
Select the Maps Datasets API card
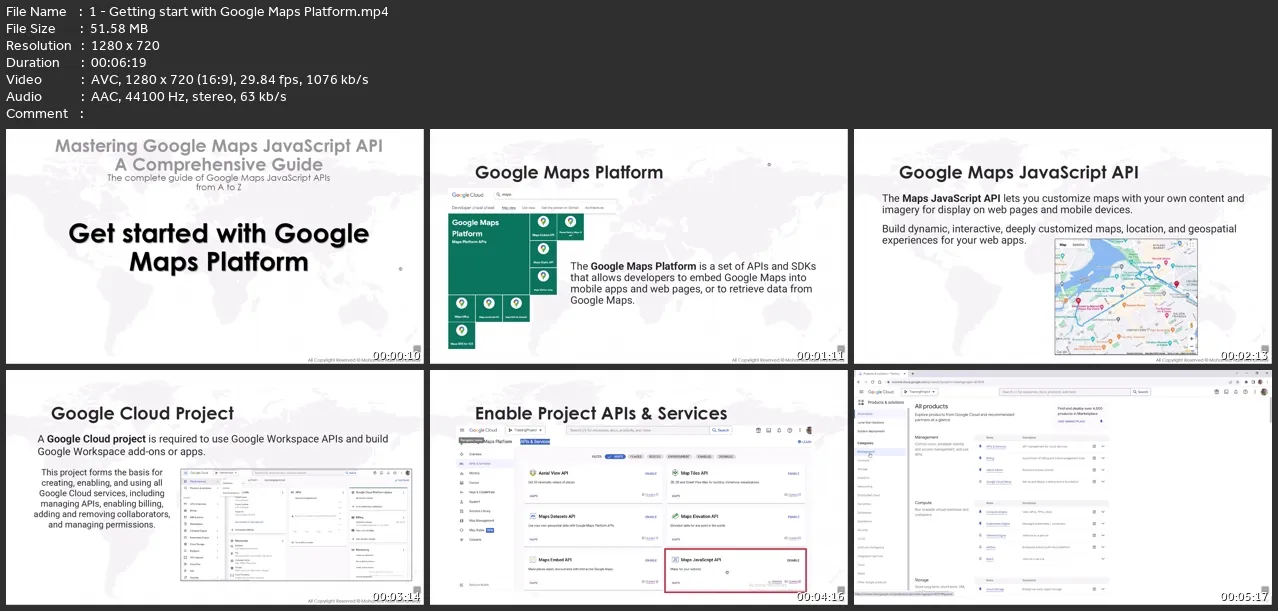click(x=593, y=527)
